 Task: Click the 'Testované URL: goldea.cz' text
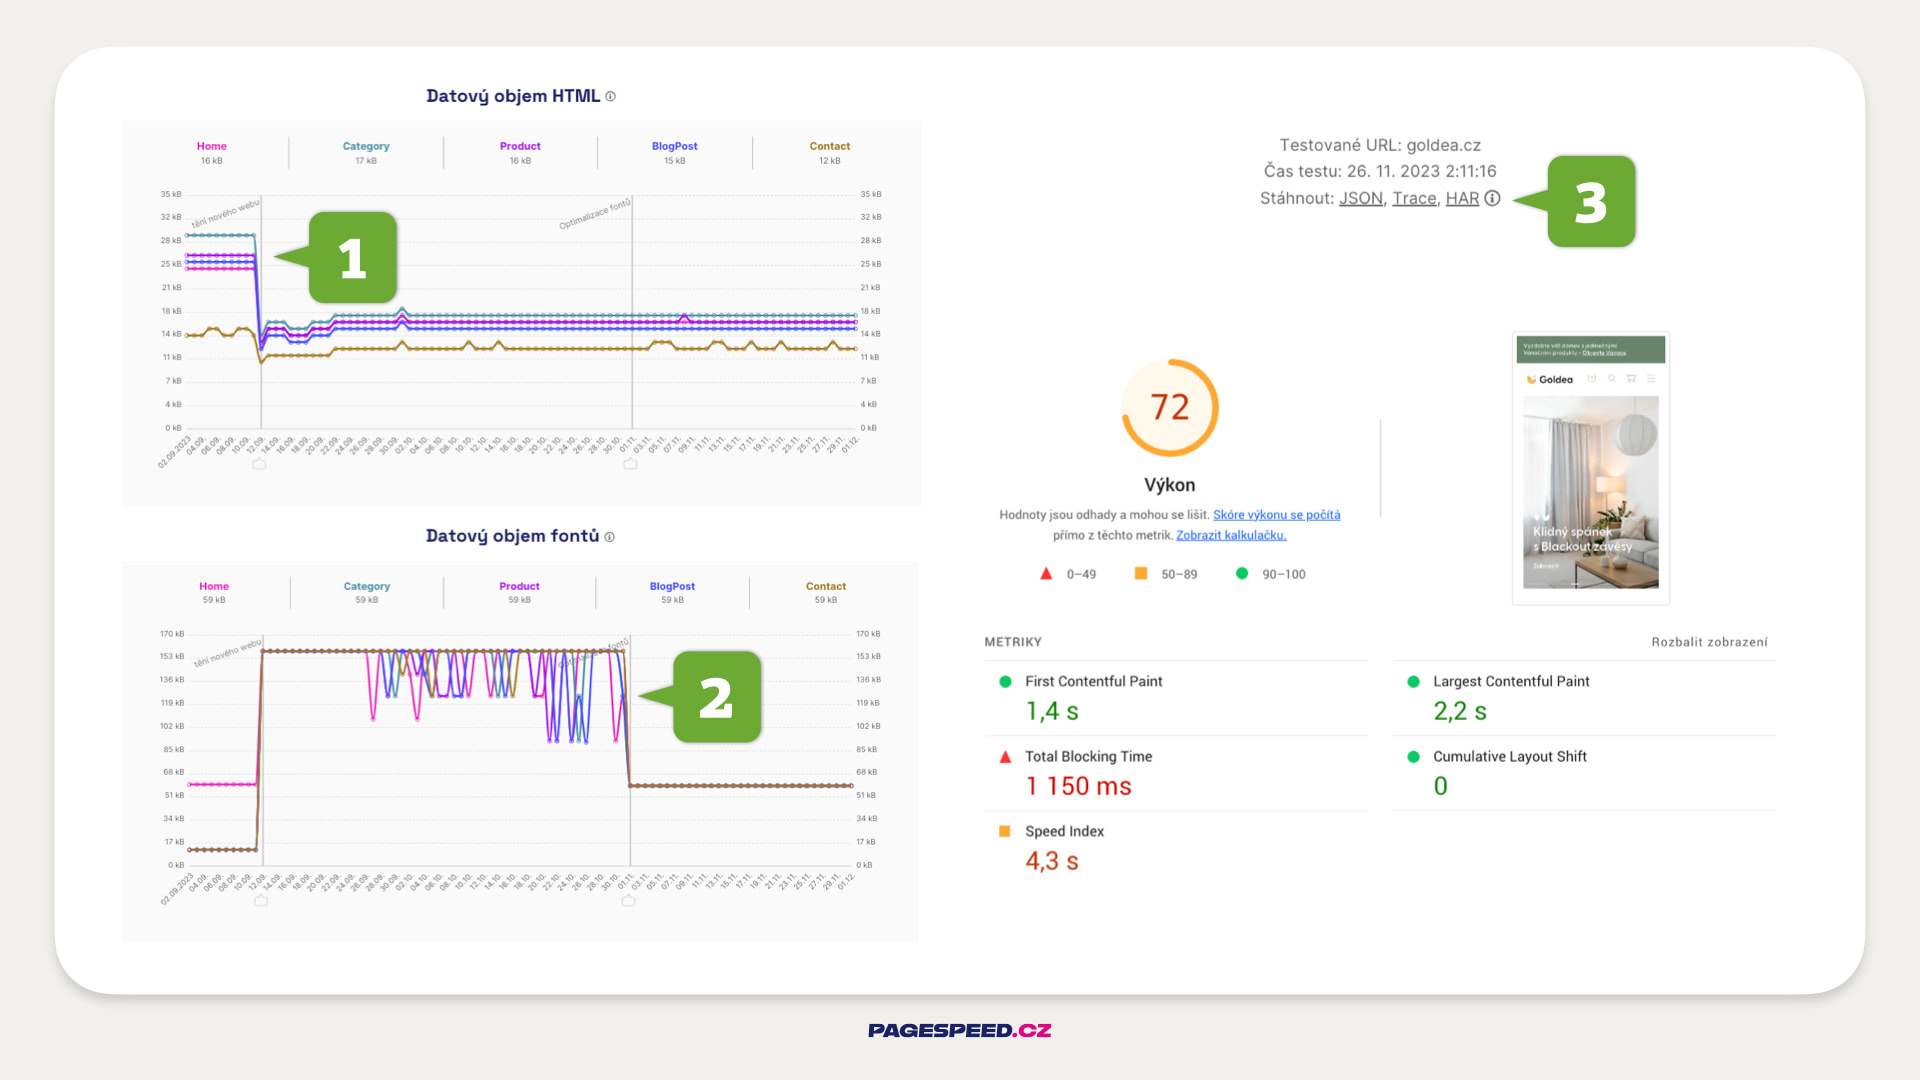1380,145
